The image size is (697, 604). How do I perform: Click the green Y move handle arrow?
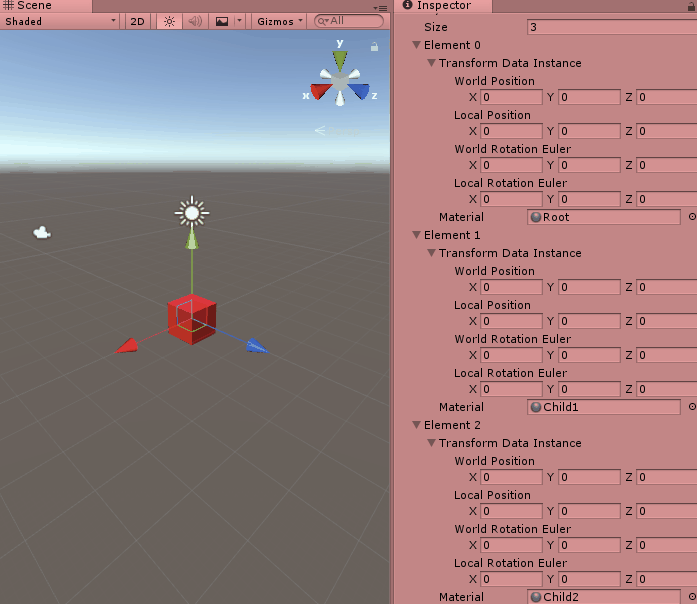192,240
